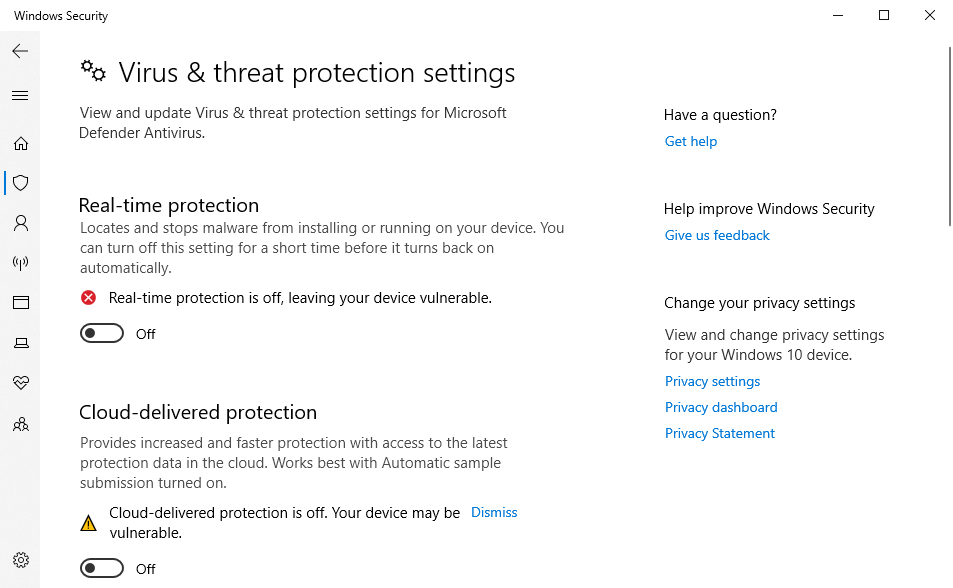The width and height of the screenshot is (953, 588).
Task: Enable Cloud-delivered protection toggle
Action: (x=102, y=568)
